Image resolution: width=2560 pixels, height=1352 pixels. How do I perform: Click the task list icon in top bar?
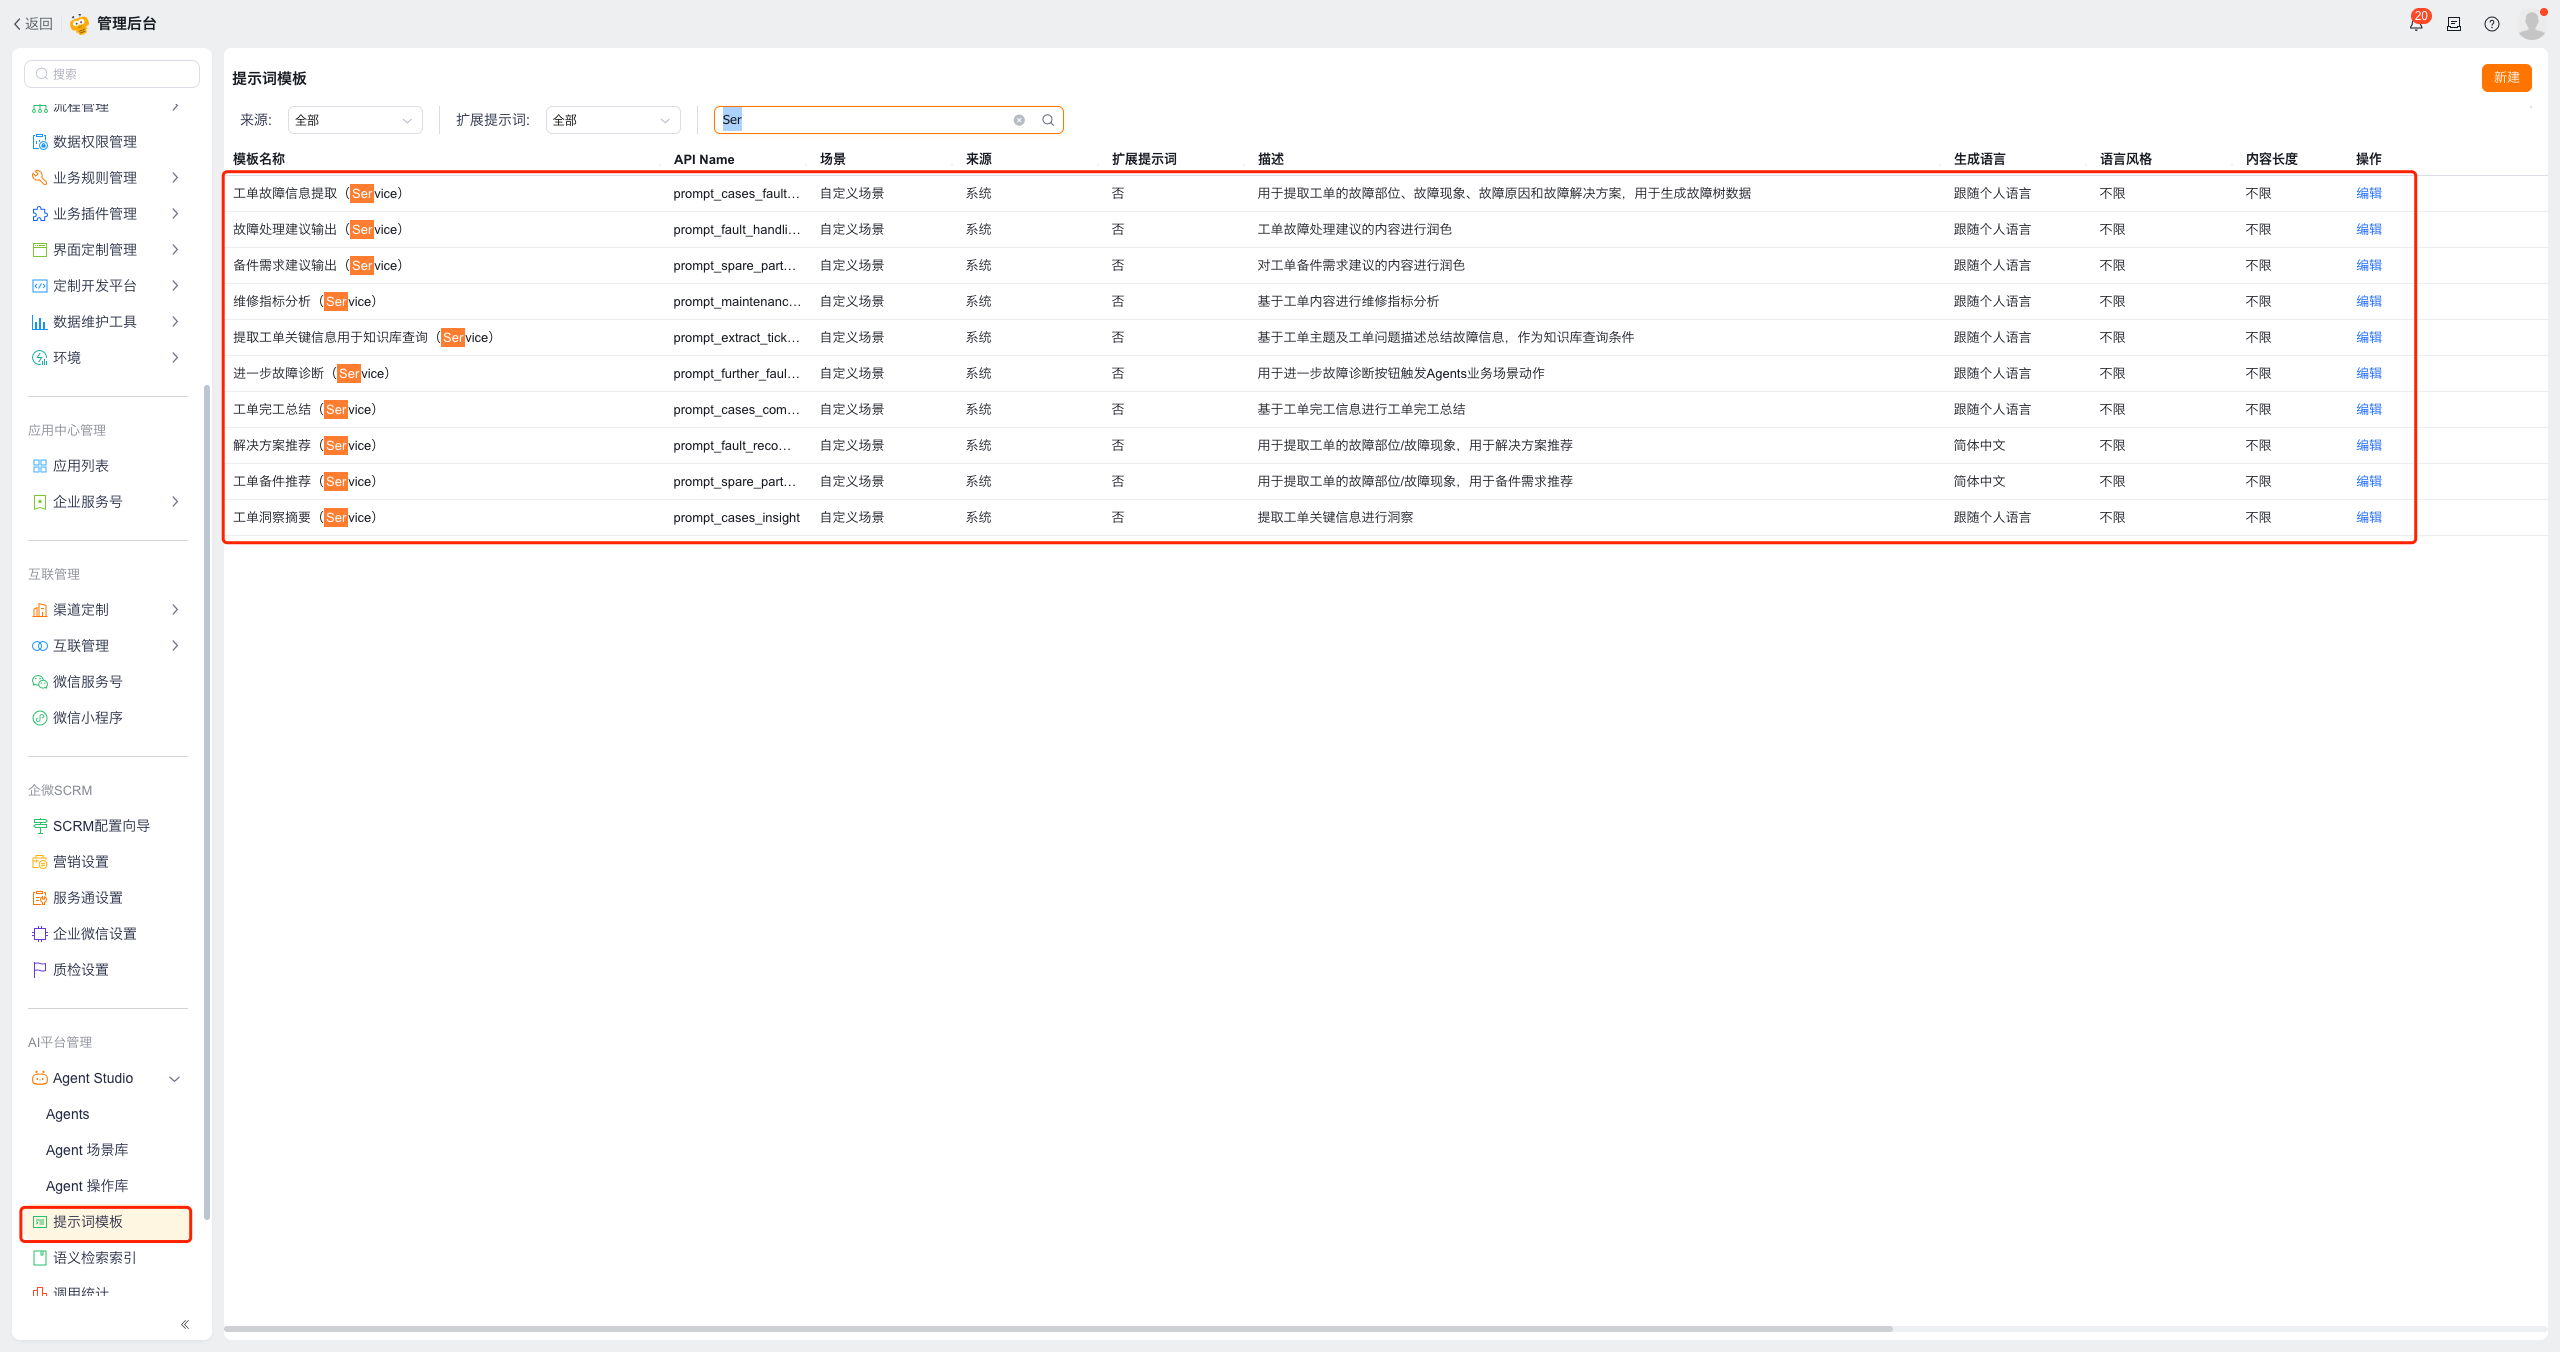click(2454, 24)
